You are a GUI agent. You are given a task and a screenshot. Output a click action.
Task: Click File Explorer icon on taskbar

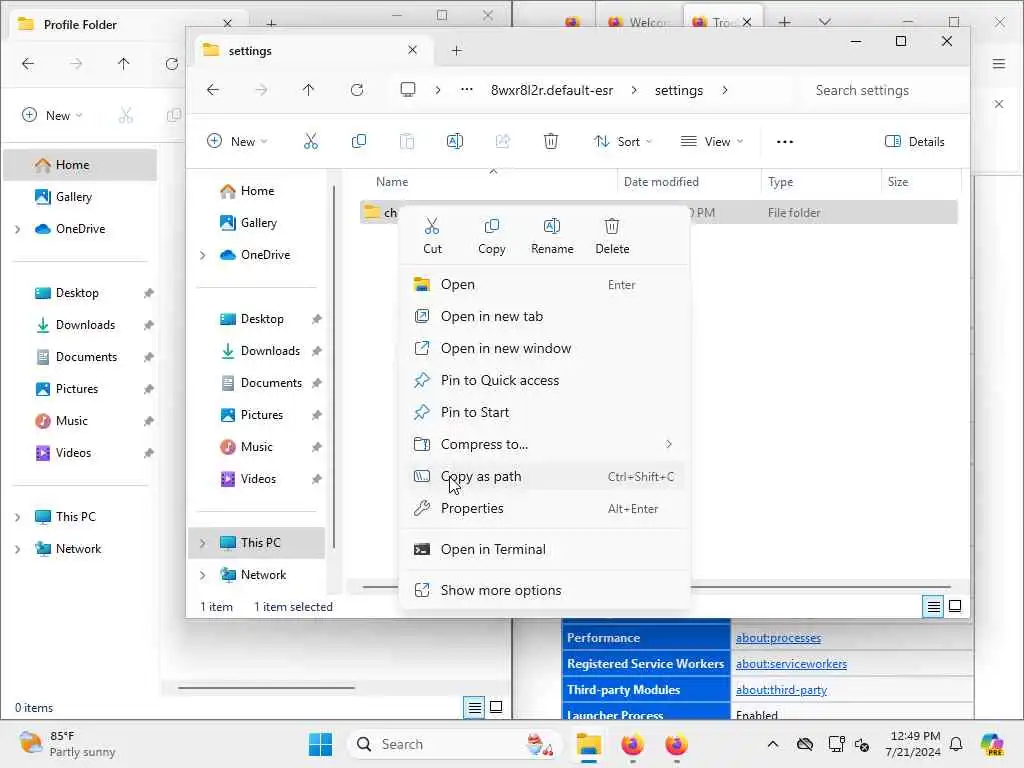[588, 744]
